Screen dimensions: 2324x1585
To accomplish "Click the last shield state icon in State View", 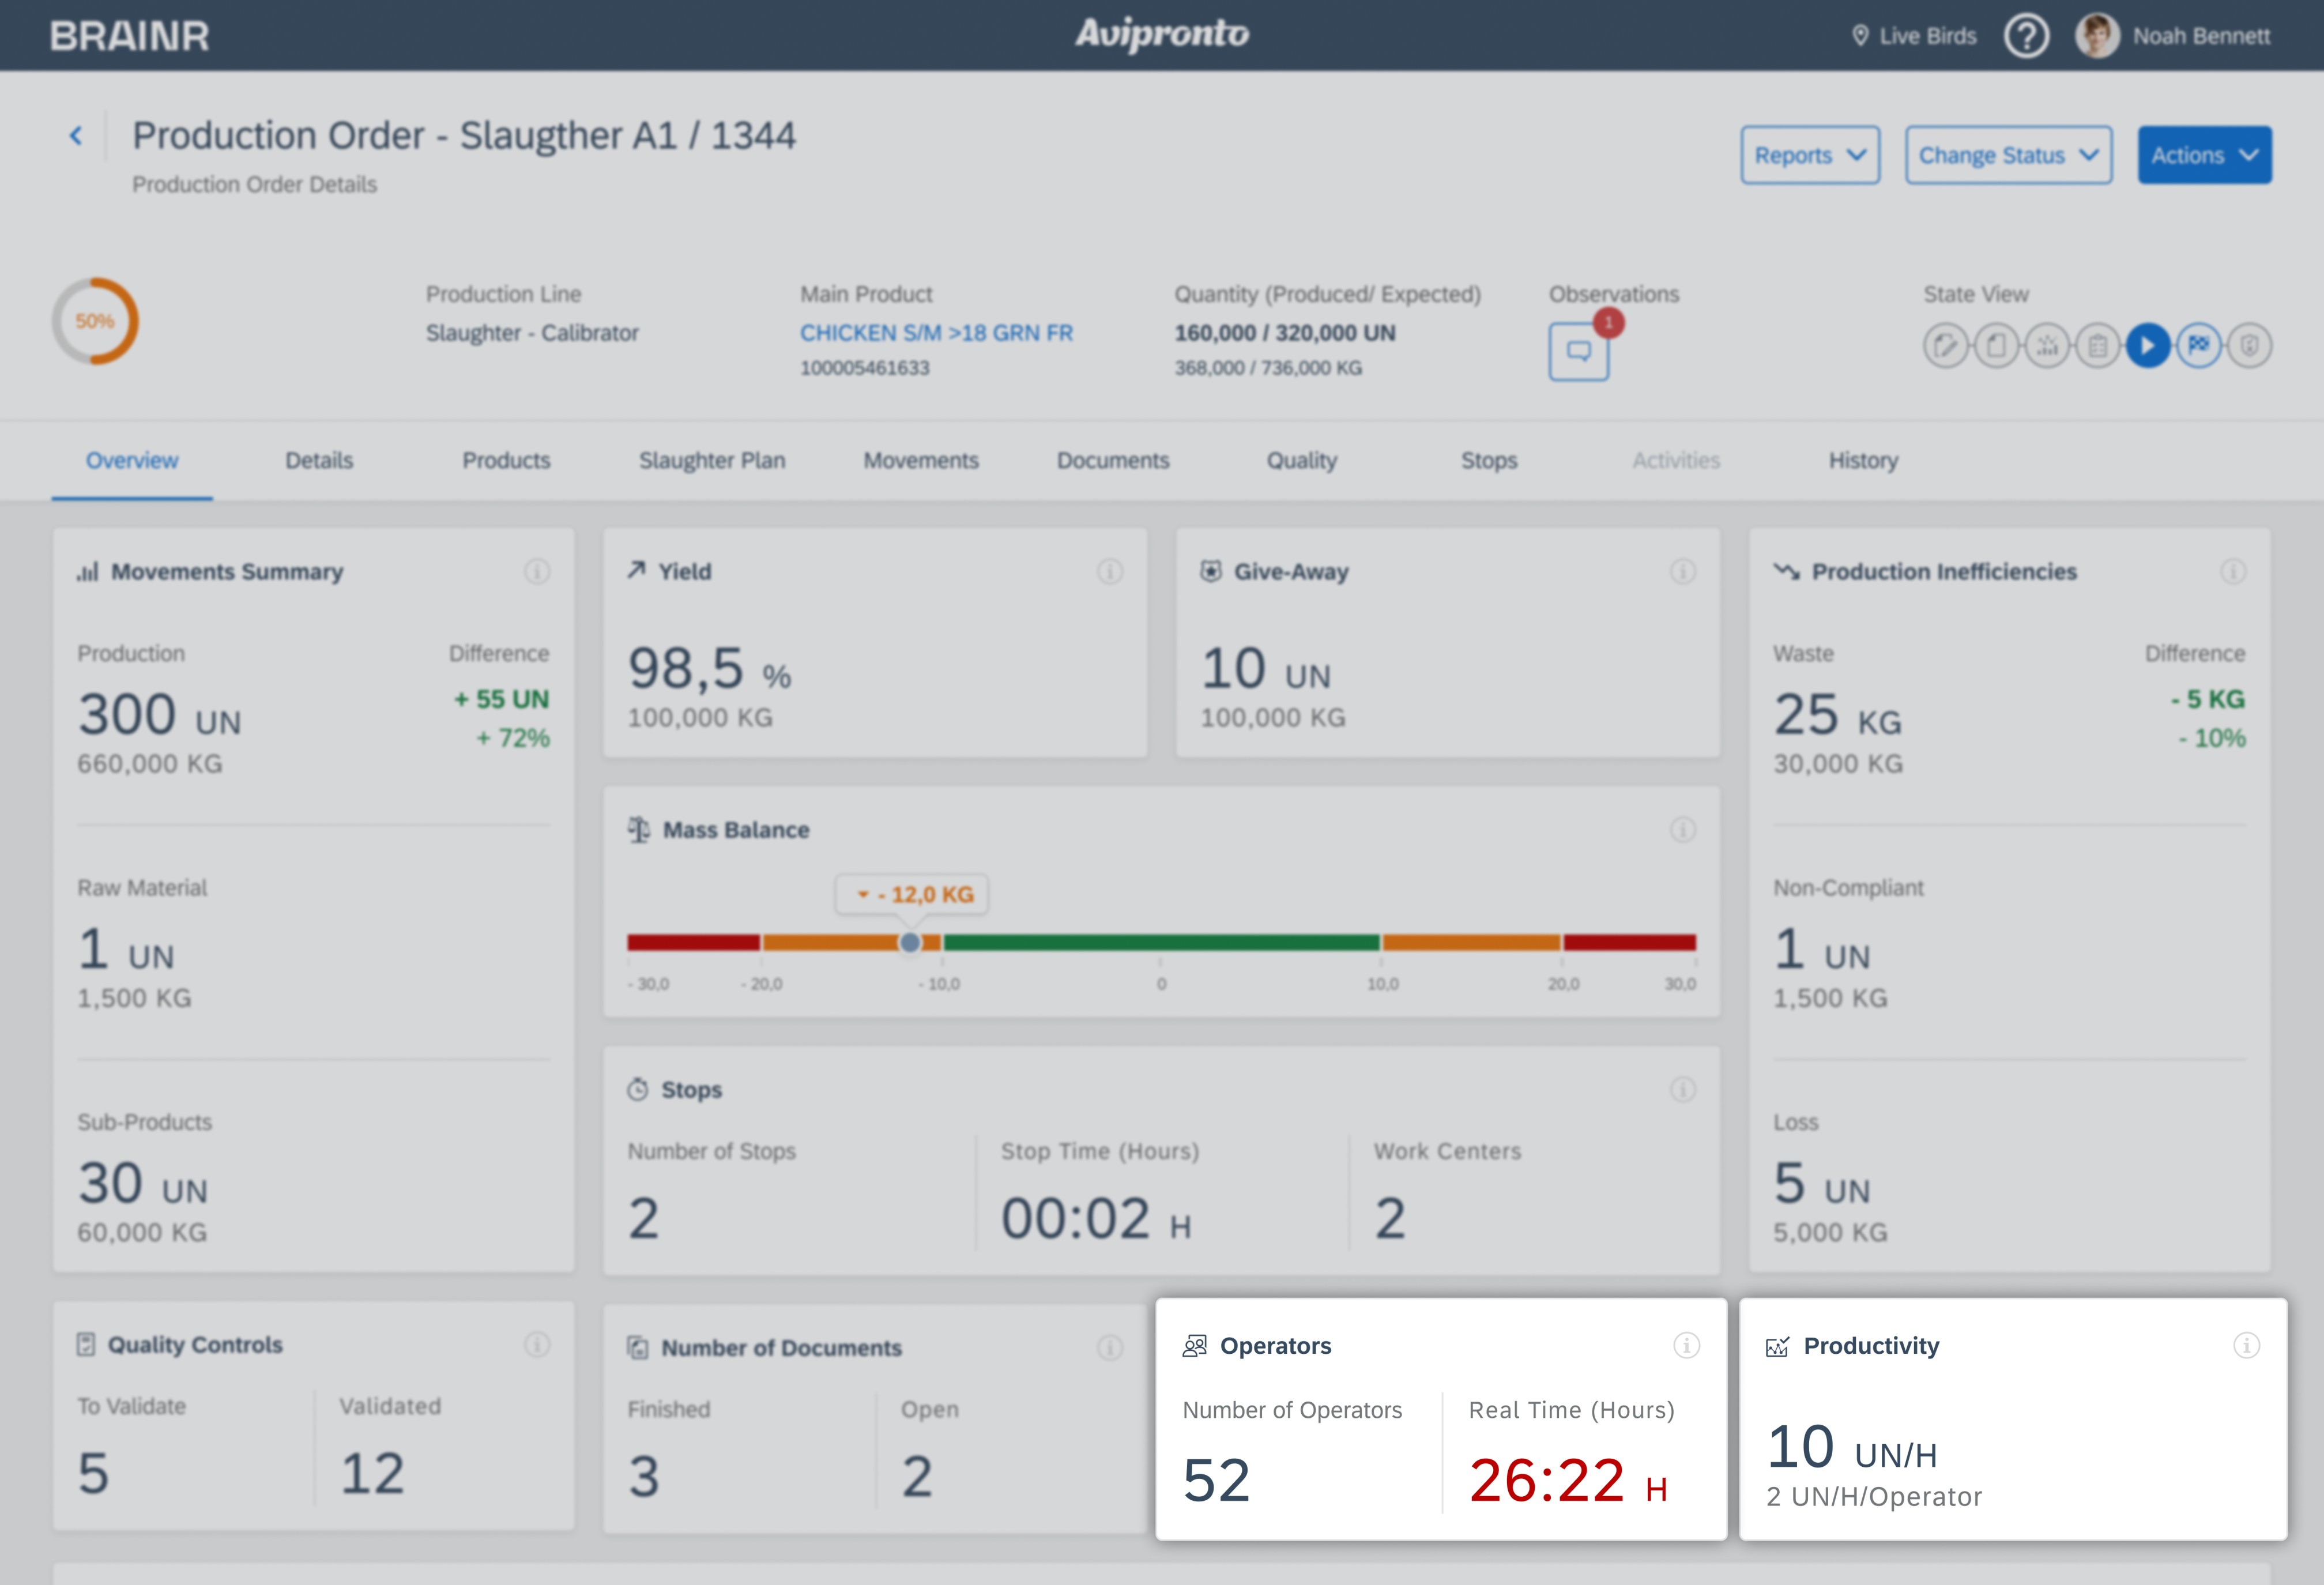I will point(2249,346).
